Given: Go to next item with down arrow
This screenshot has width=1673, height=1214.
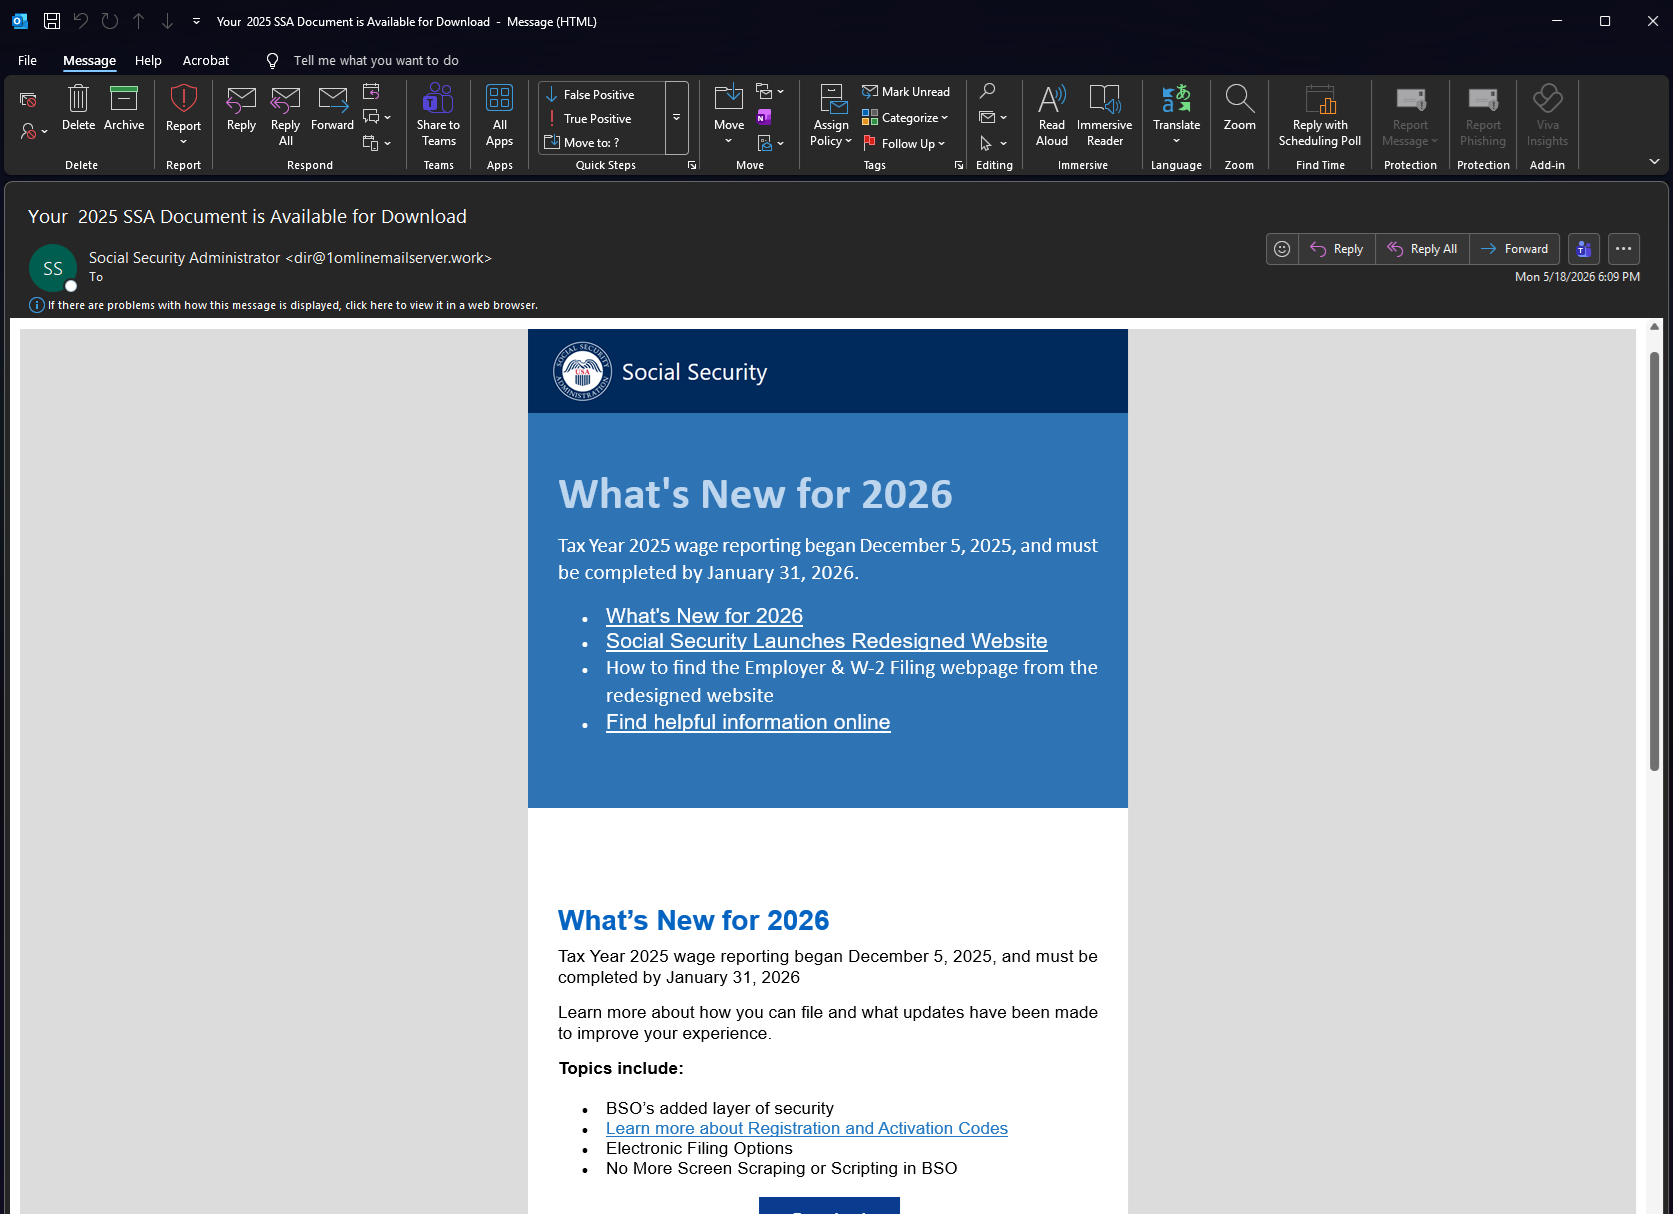Looking at the screenshot, I should [x=167, y=21].
